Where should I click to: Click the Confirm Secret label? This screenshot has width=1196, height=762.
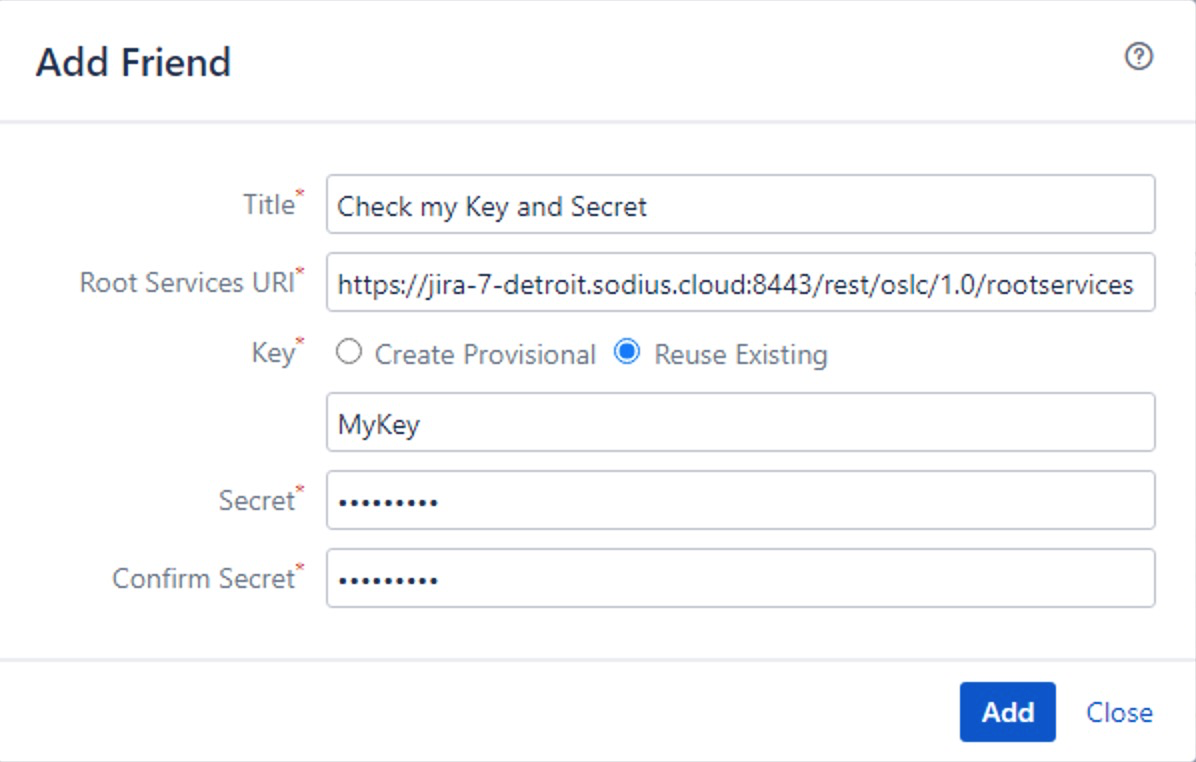coord(203,579)
